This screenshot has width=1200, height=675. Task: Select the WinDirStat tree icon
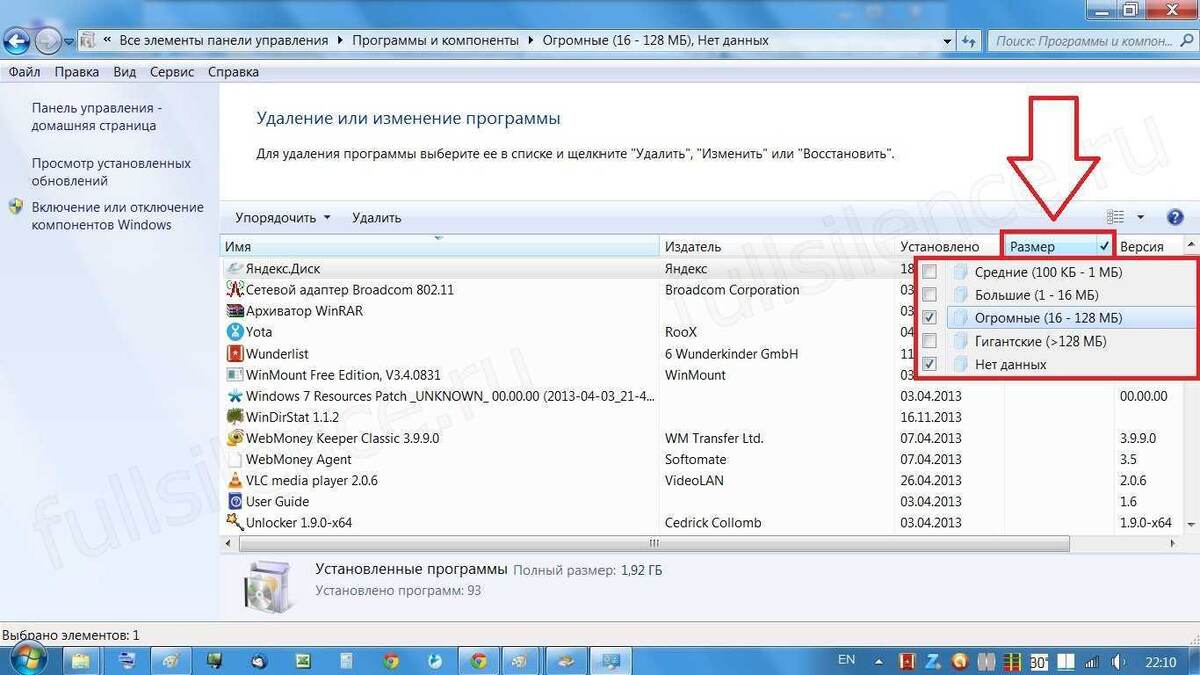pos(235,417)
